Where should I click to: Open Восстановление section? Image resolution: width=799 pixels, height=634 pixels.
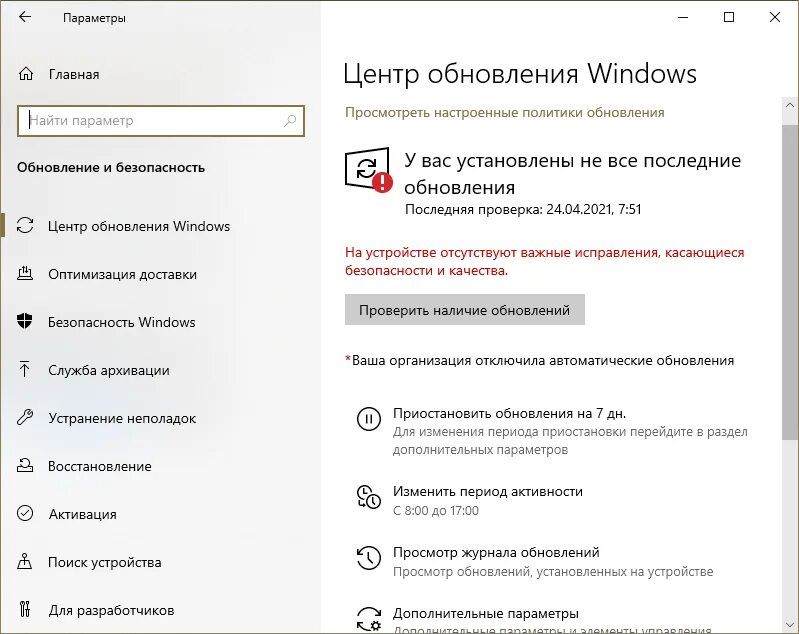[x=100, y=466]
